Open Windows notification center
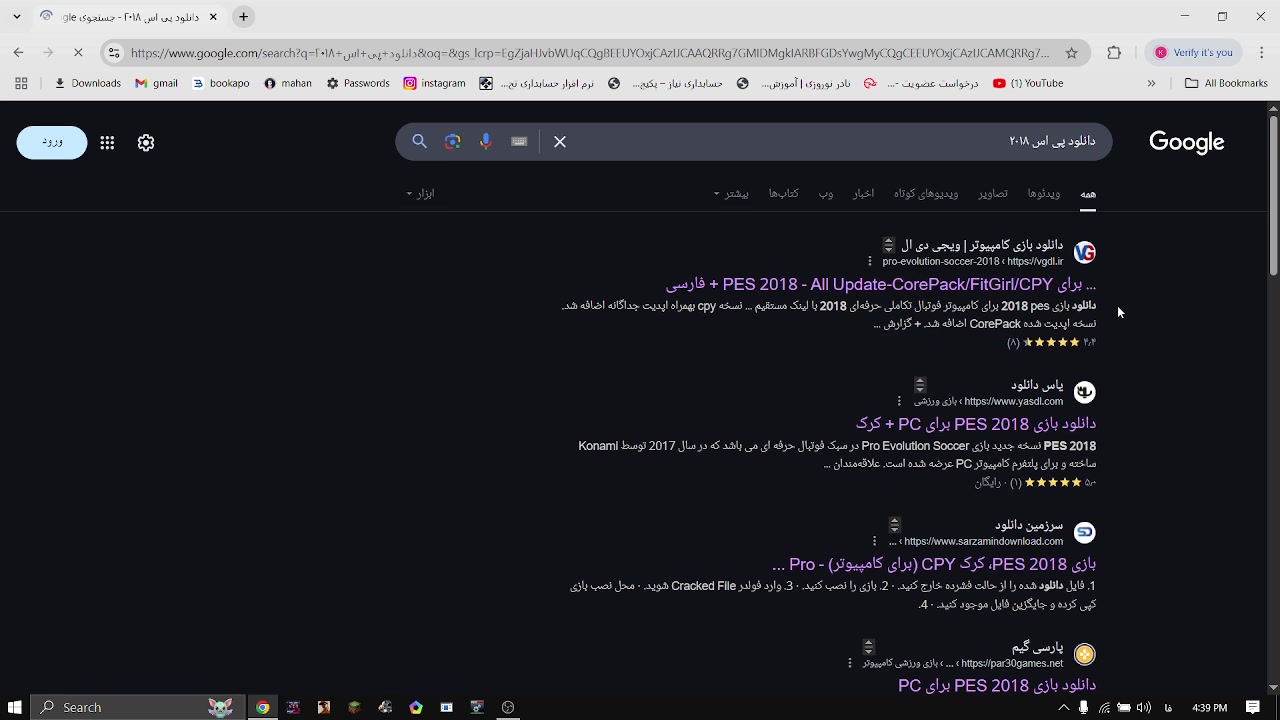This screenshot has width=1280, height=720. point(1253,707)
